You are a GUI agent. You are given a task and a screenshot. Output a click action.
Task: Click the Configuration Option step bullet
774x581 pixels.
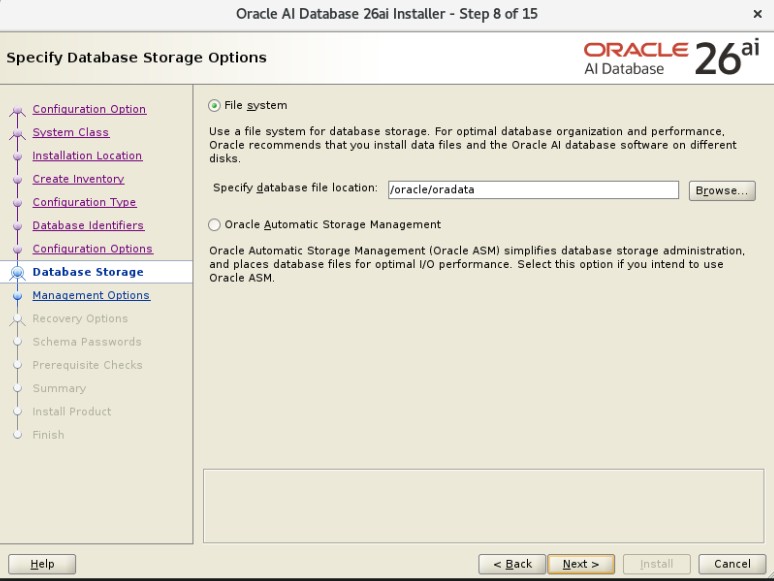tap(18, 110)
